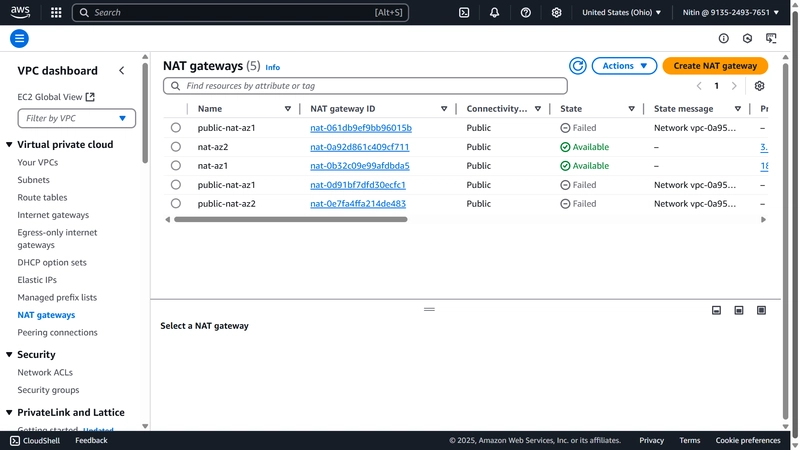Open Cookie preferences in the footer
This screenshot has height=450, width=800.
[748, 440]
